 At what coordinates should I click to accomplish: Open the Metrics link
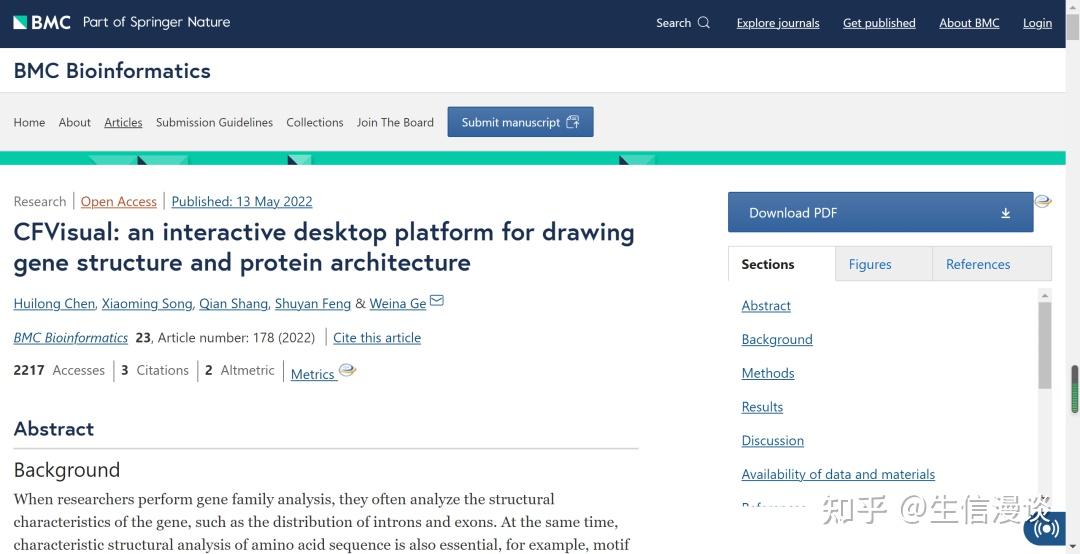point(313,374)
